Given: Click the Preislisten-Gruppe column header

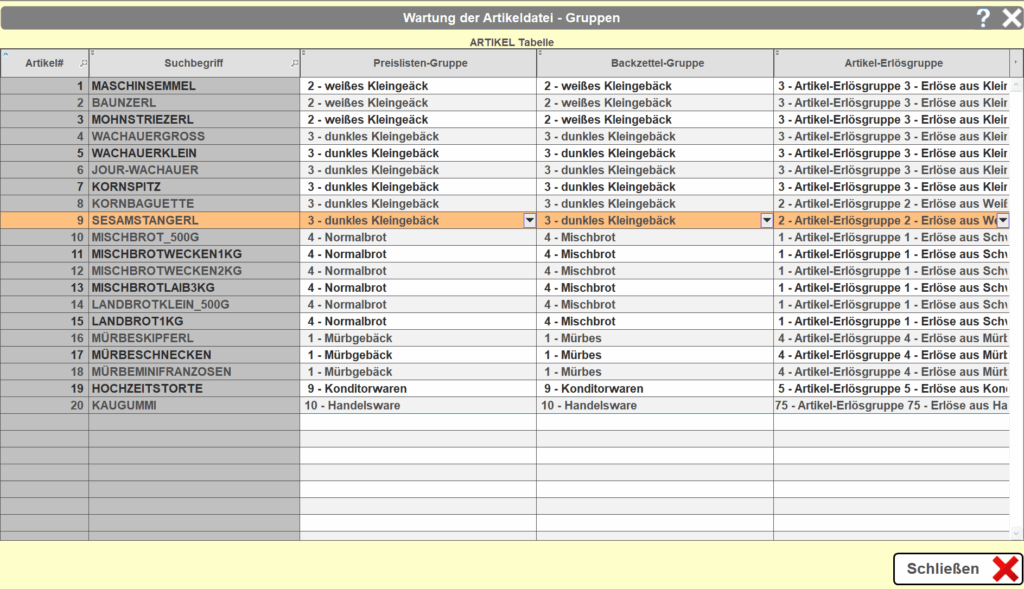Looking at the screenshot, I should 420,63.
